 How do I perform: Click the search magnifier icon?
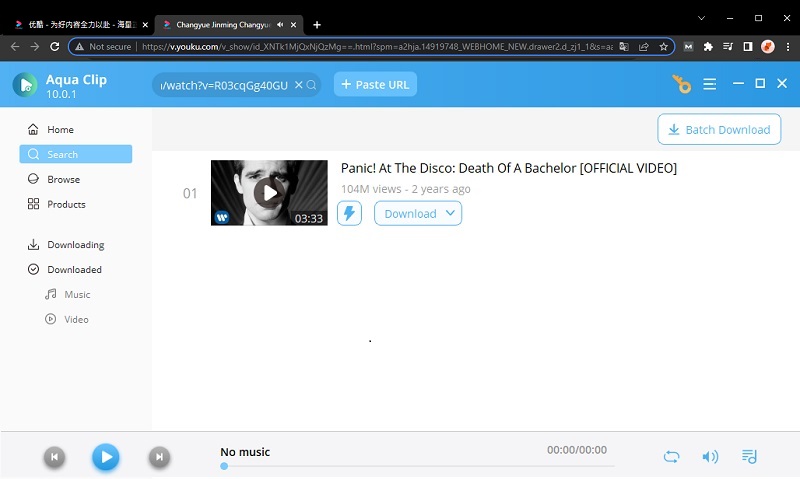311,85
